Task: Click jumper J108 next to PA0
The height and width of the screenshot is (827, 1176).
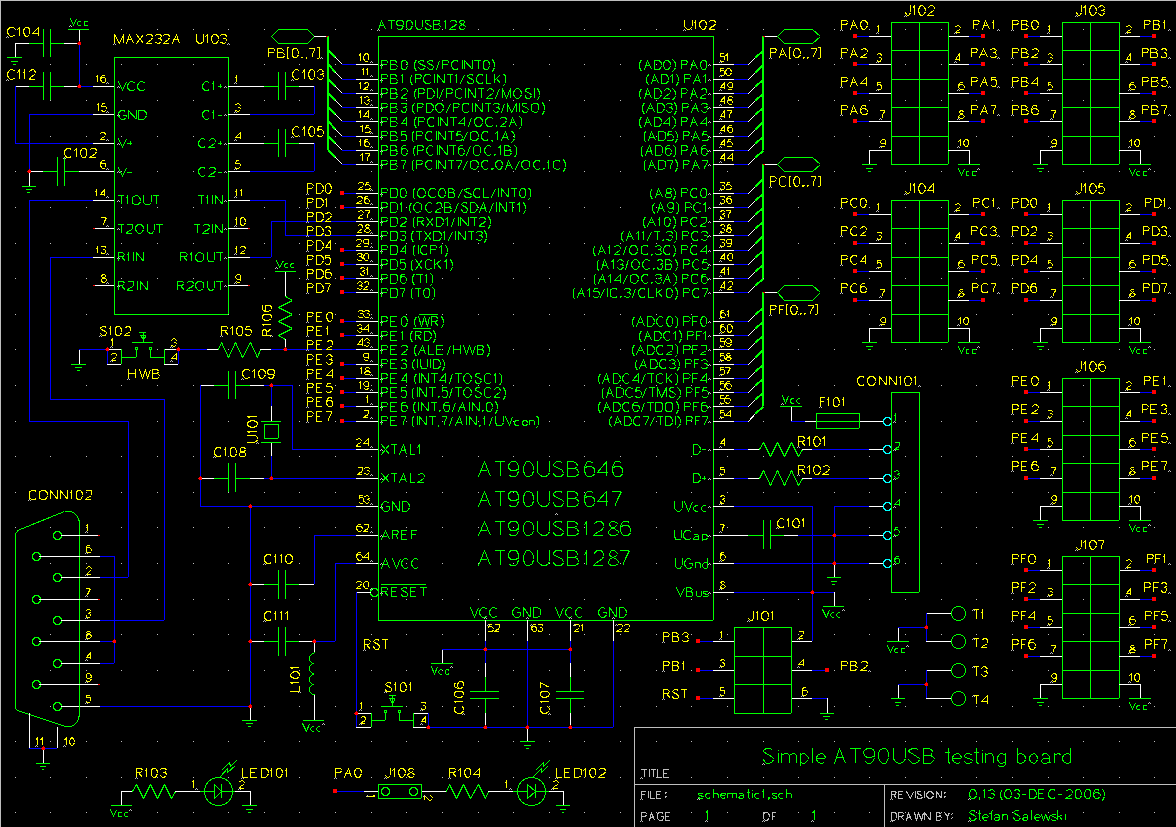Action: 399,789
